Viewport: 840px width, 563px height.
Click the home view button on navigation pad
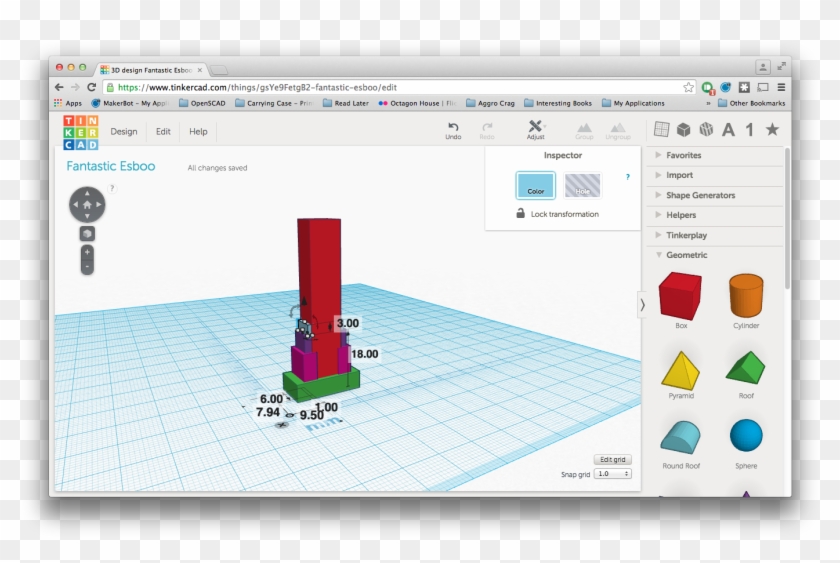pyautogui.click(x=87, y=205)
